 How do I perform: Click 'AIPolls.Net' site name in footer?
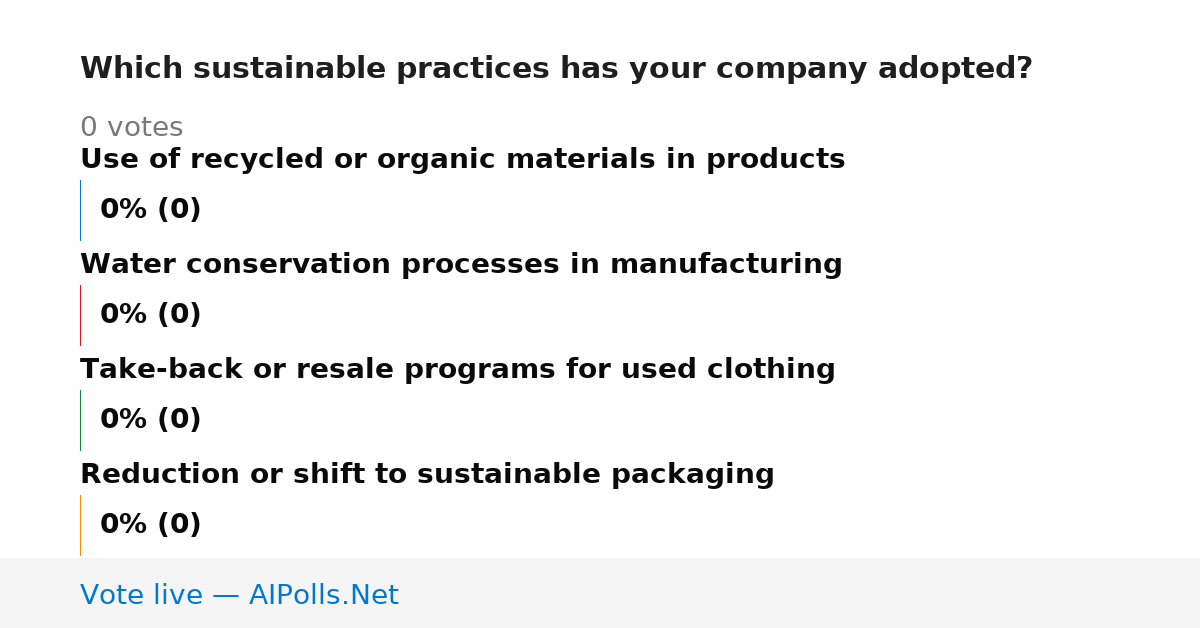coord(323,596)
